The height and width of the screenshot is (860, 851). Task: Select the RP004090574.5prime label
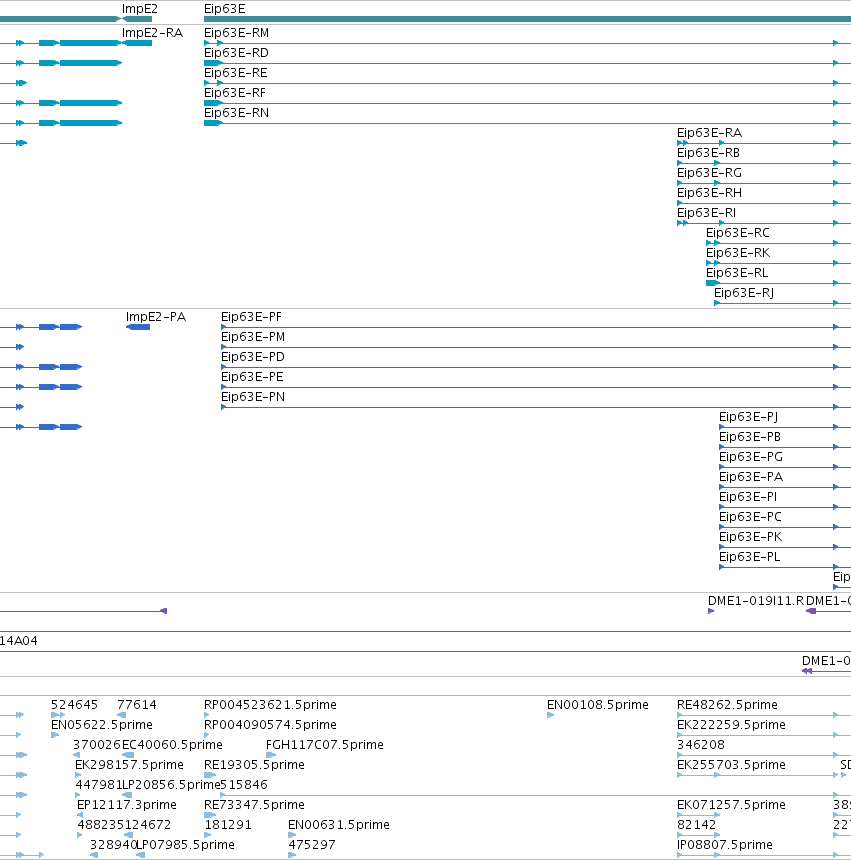[270, 725]
